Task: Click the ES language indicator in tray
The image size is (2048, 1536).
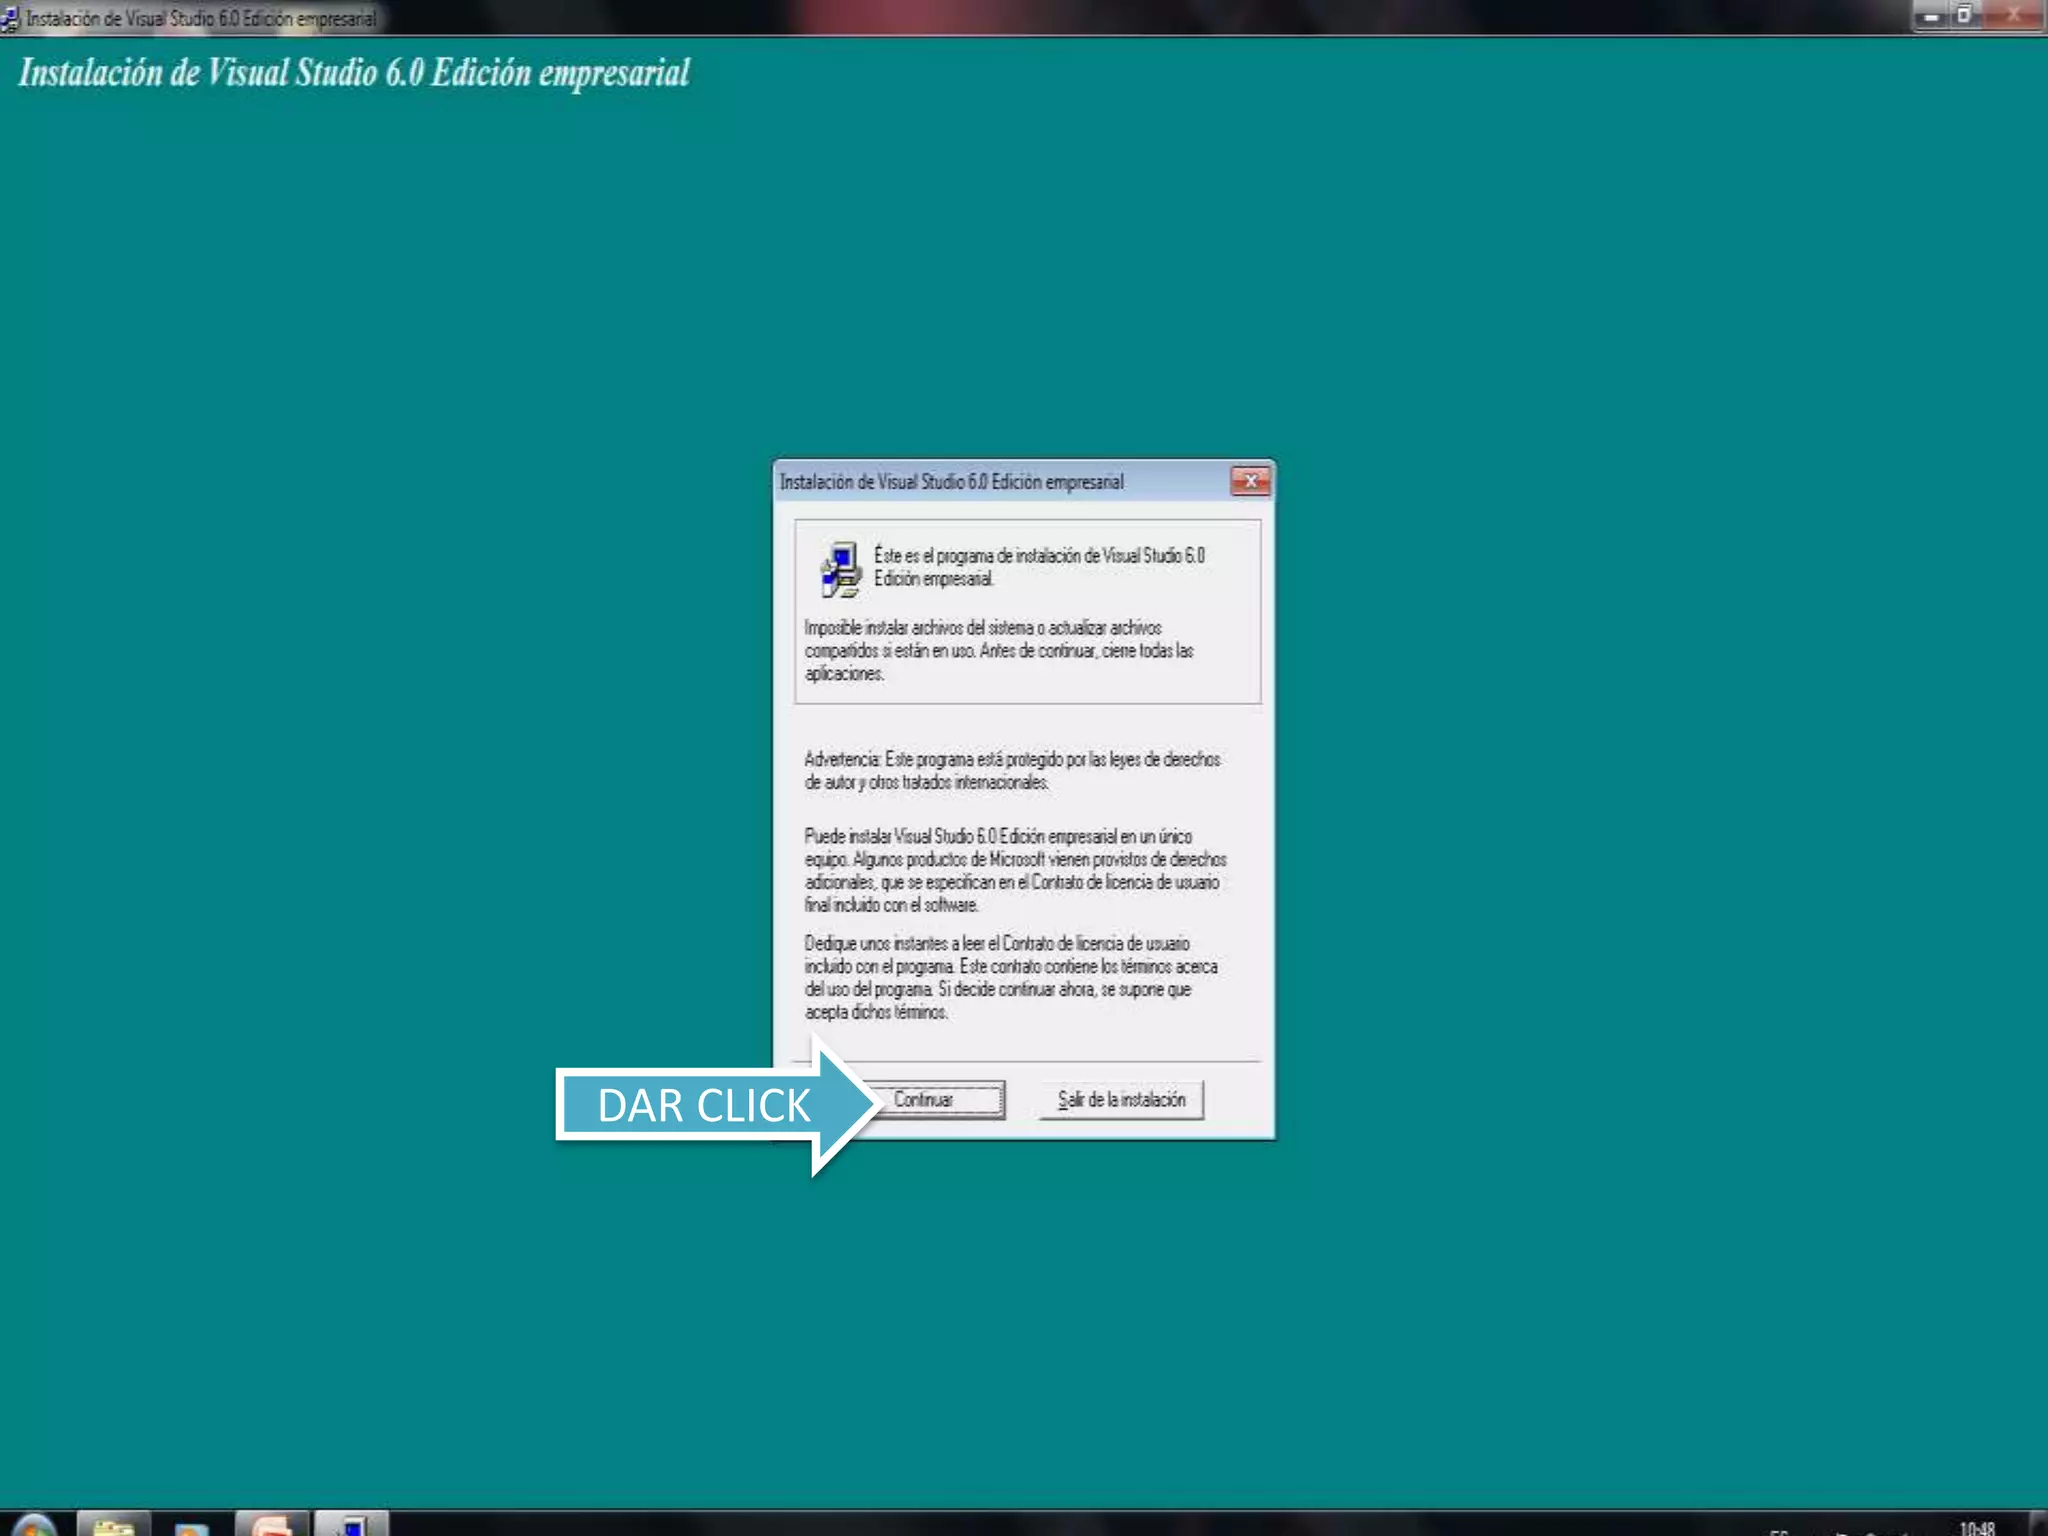Action: [1779, 1532]
